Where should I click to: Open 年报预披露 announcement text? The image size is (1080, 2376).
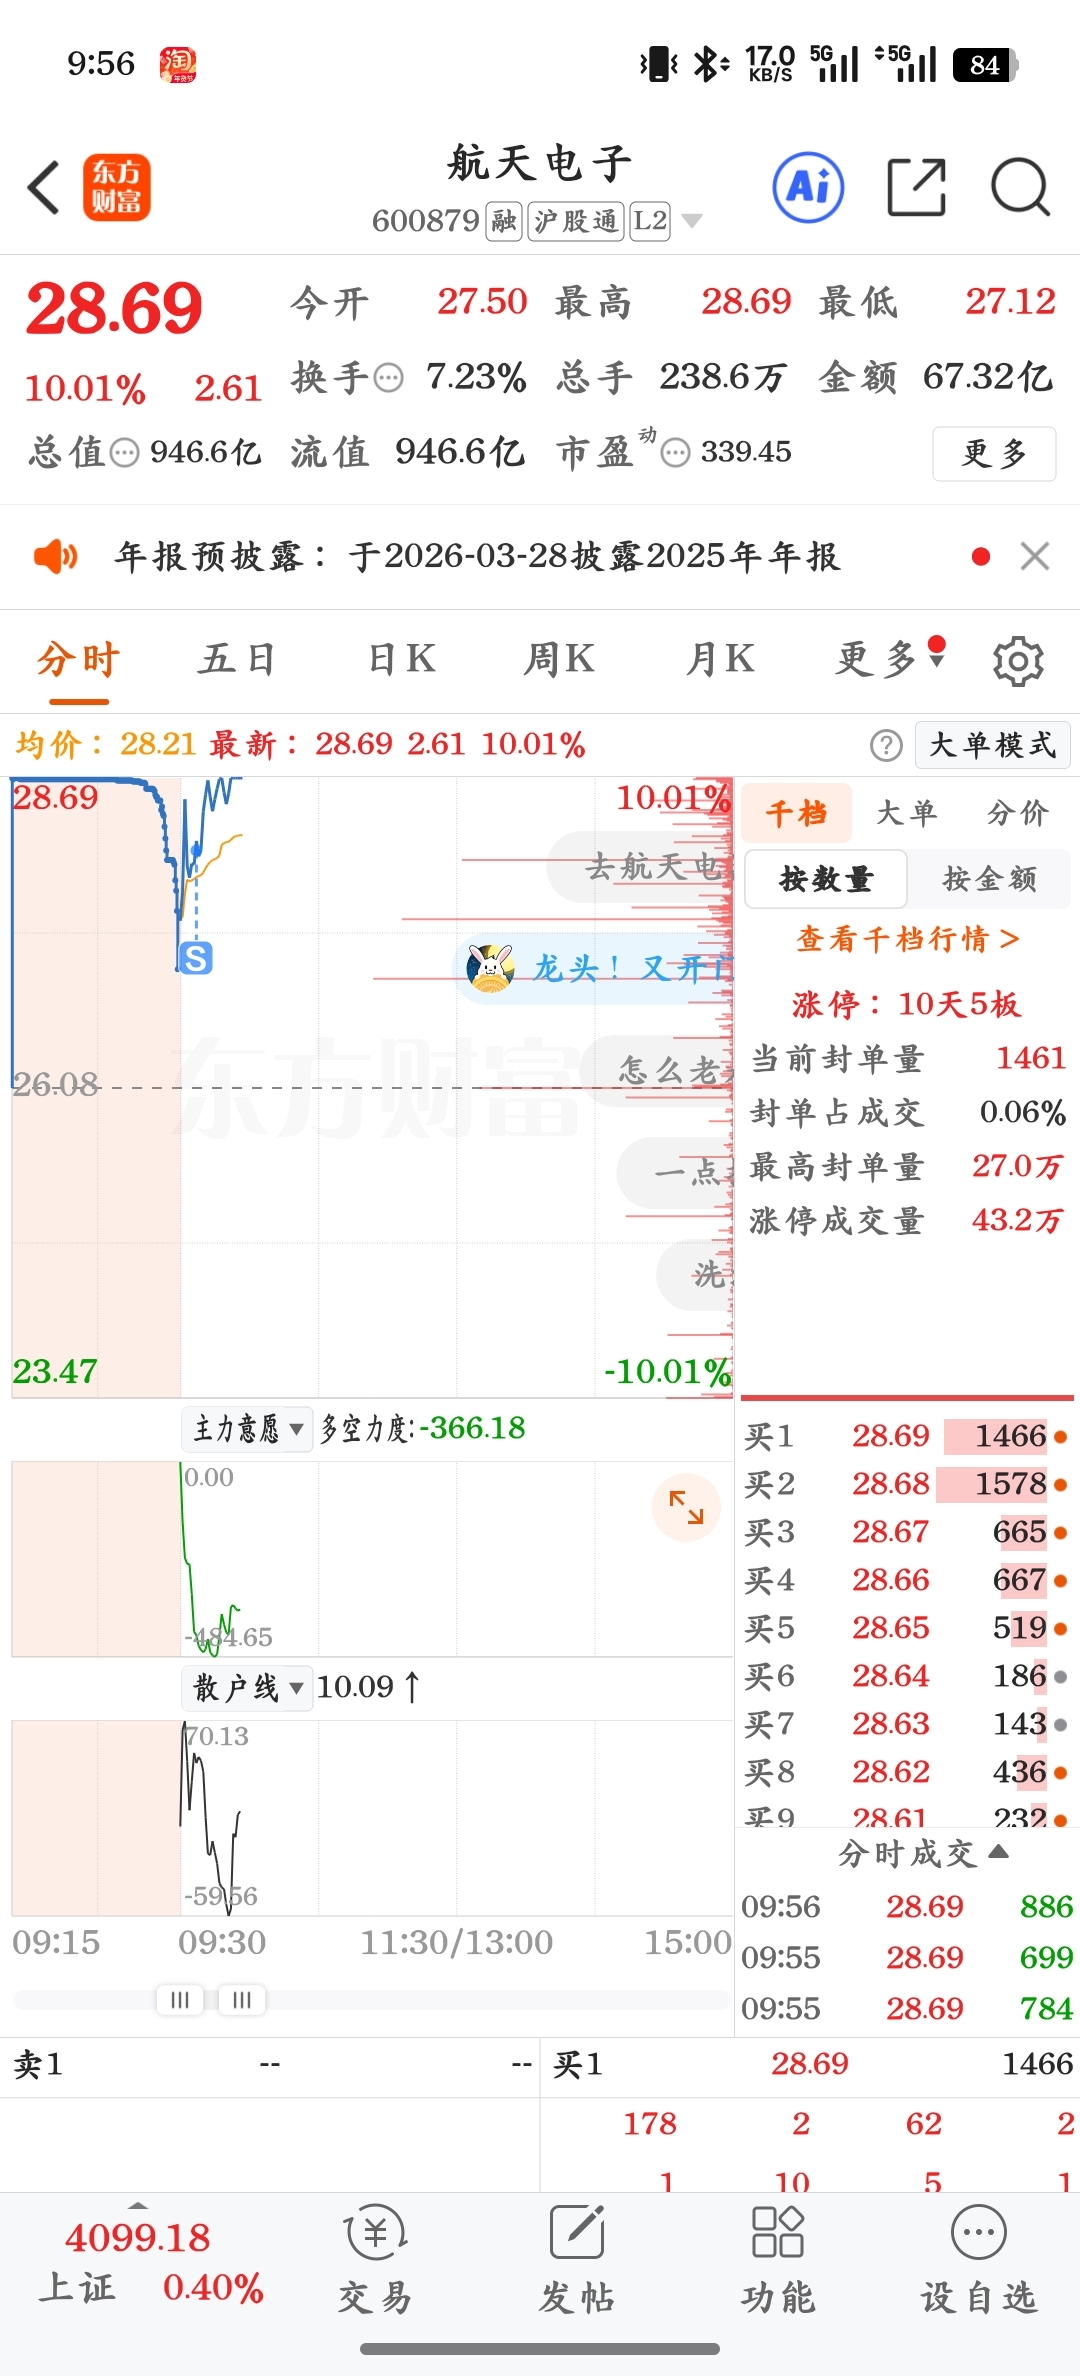click(478, 556)
